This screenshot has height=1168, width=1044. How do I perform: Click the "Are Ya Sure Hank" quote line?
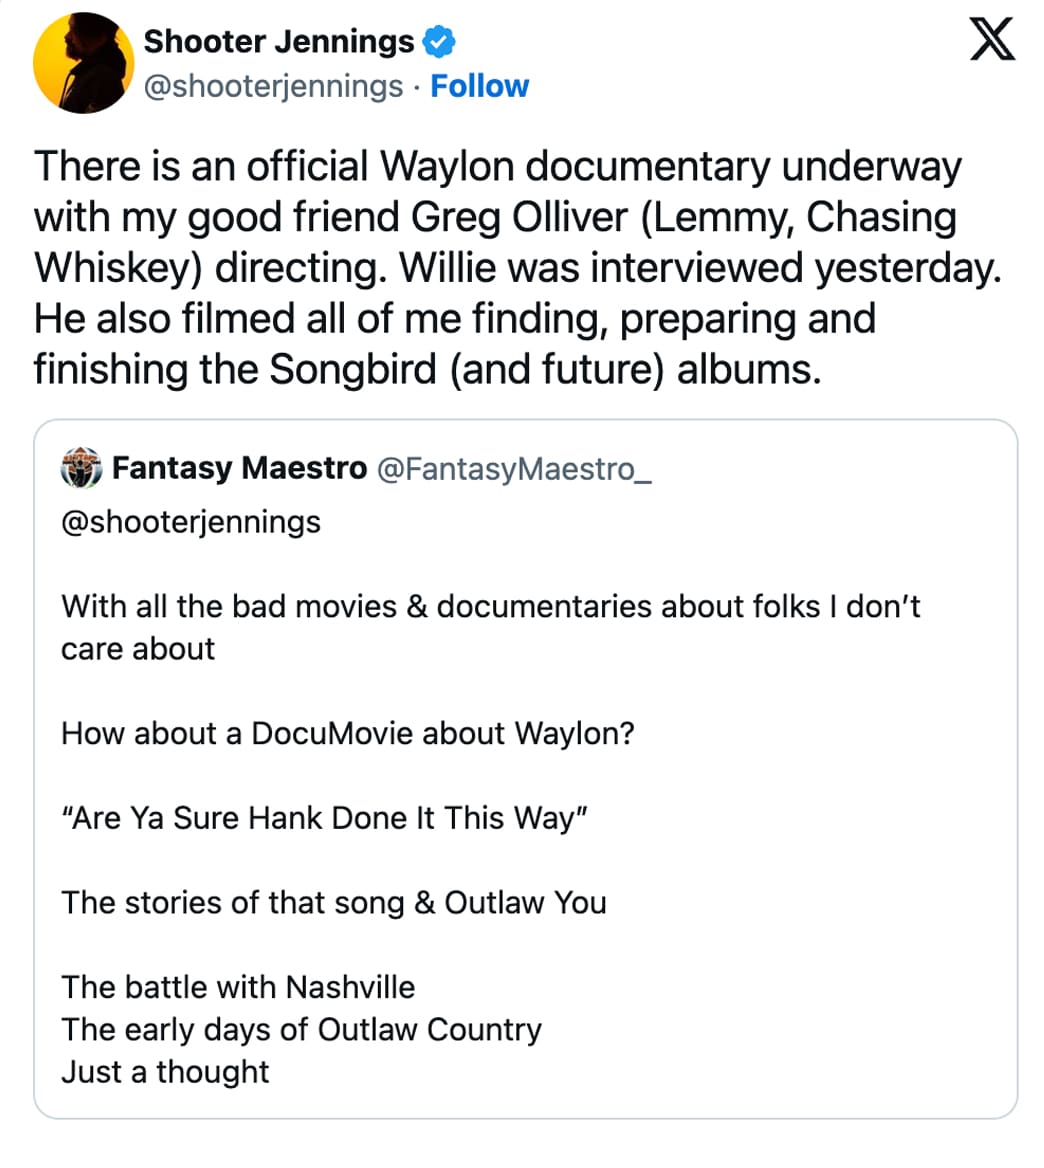coord(324,818)
